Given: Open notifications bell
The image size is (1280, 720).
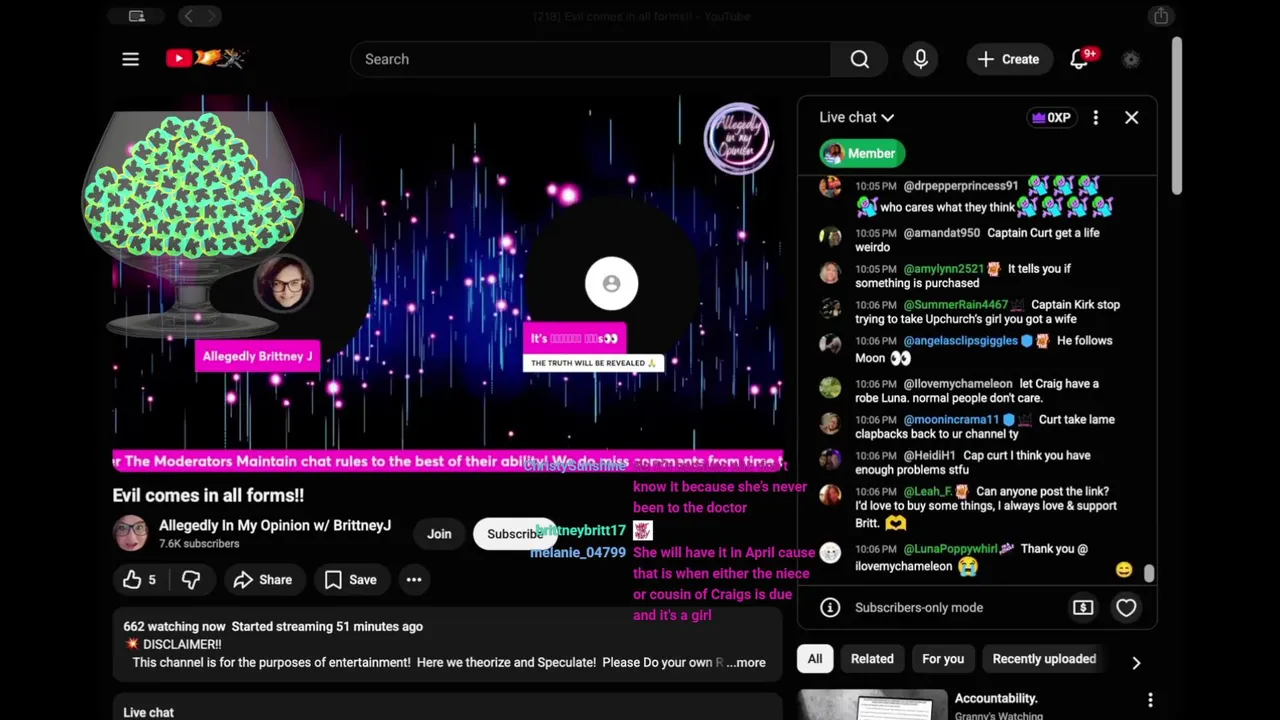Looking at the screenshot, I should (1079, 59).
